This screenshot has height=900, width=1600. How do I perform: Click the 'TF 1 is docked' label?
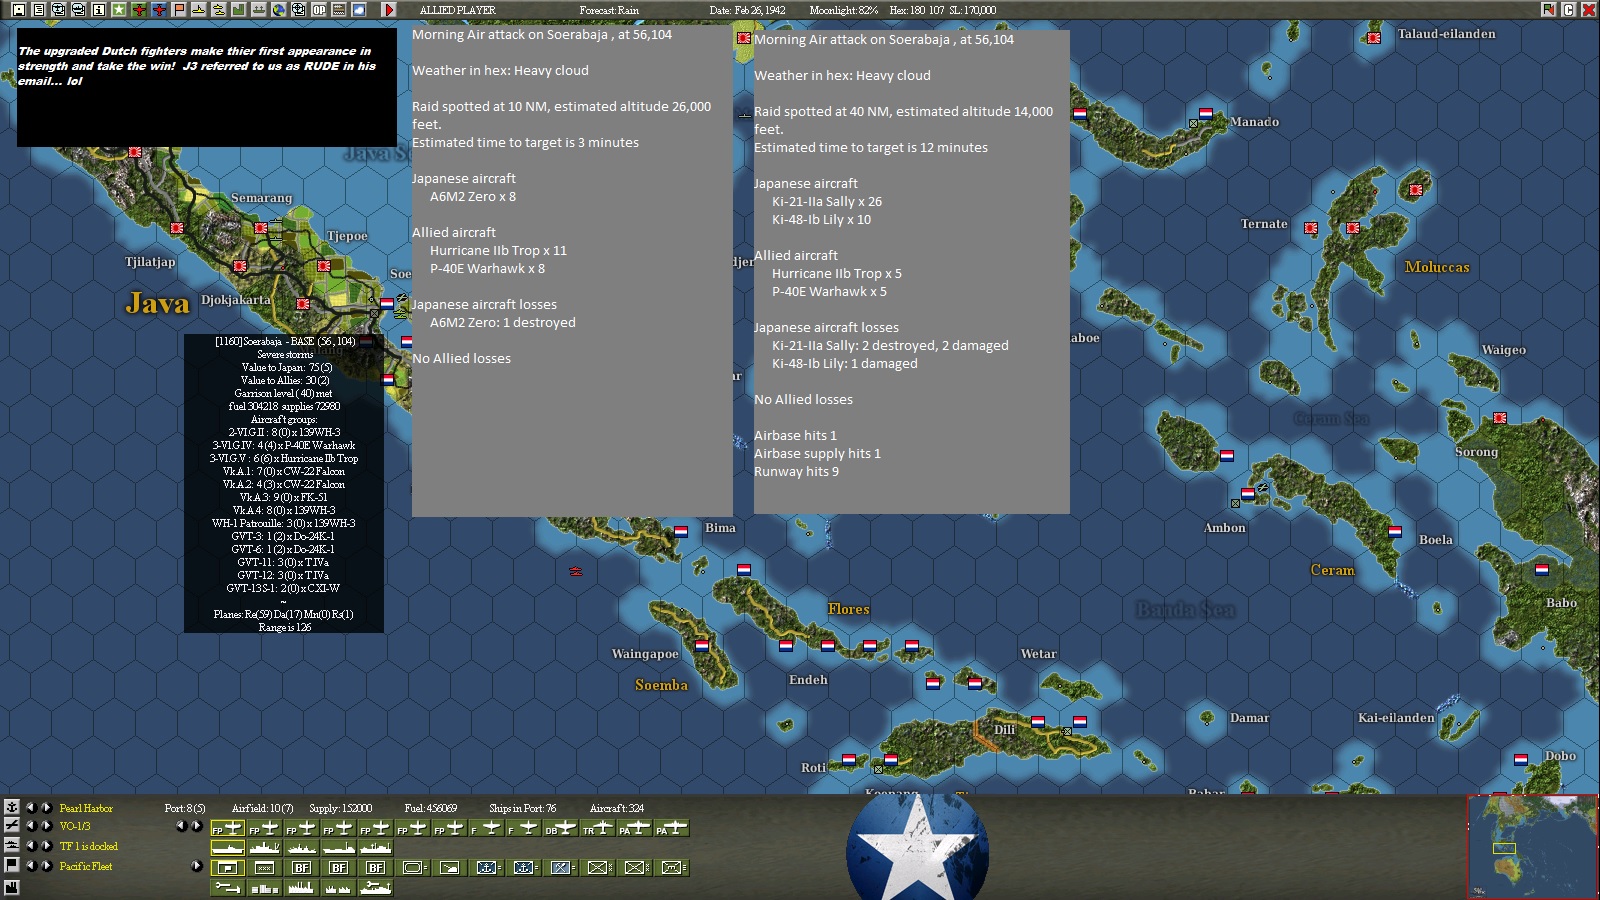pos(89,846)
